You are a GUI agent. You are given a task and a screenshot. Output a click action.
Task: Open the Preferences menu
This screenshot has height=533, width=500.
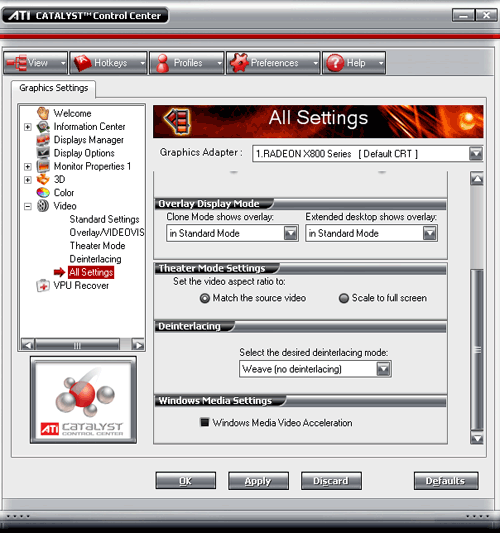(x=273, y=63)
